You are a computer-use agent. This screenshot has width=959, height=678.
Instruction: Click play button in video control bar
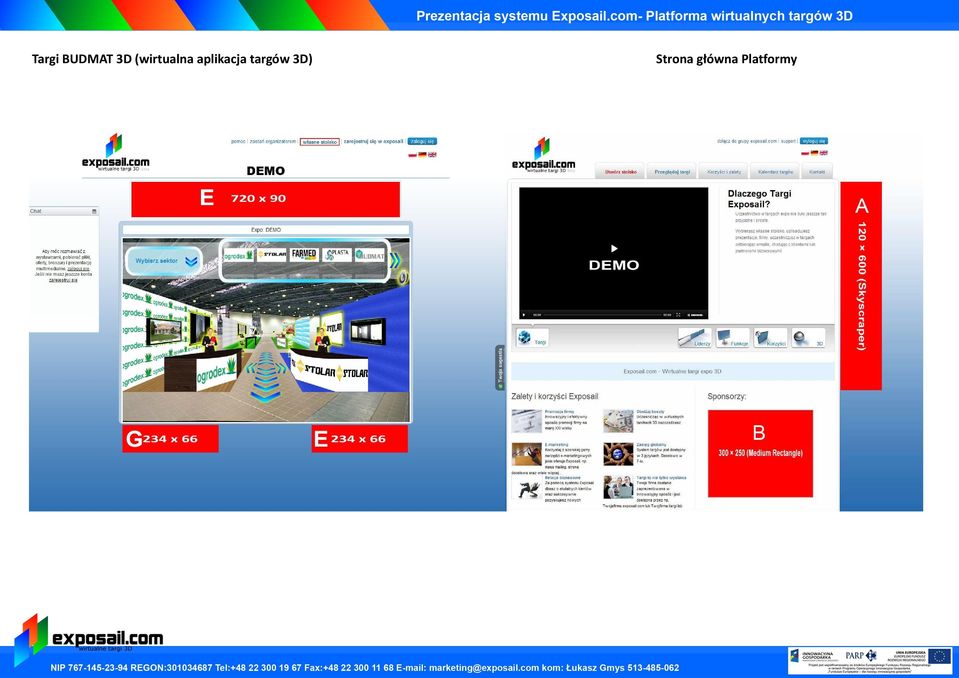pyautogui.click(x=524, y=315)
